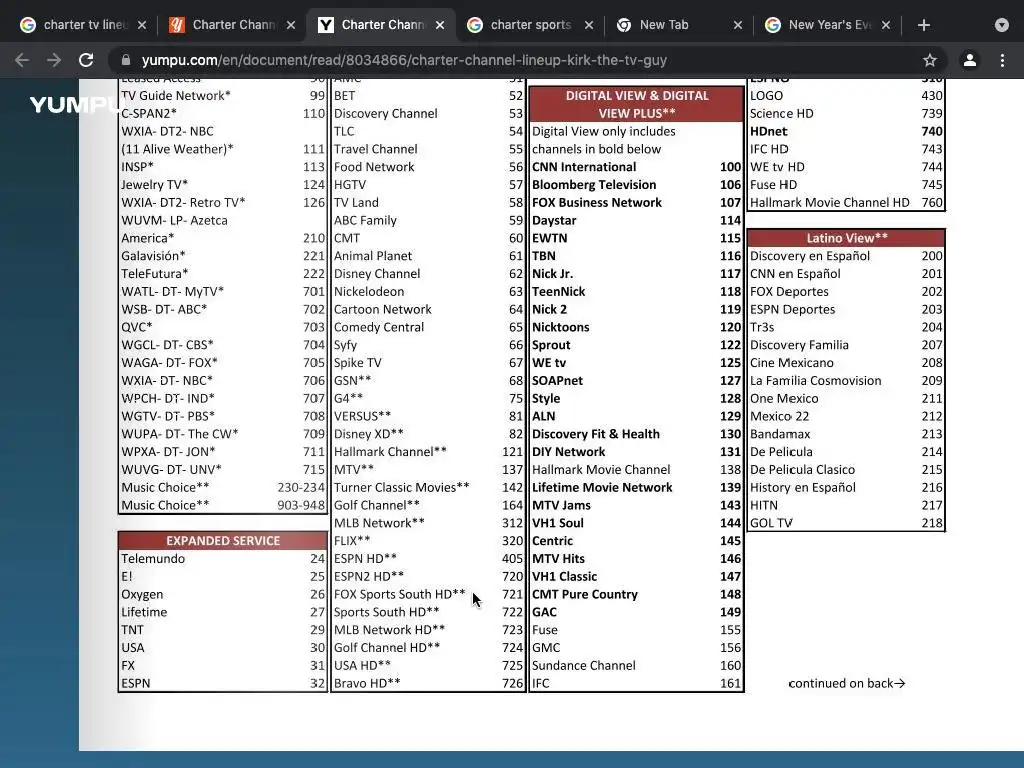Click 'Oxygen' in Expanded Service
This screenshot has height=768, width=1024.
(x=223, y=594)
